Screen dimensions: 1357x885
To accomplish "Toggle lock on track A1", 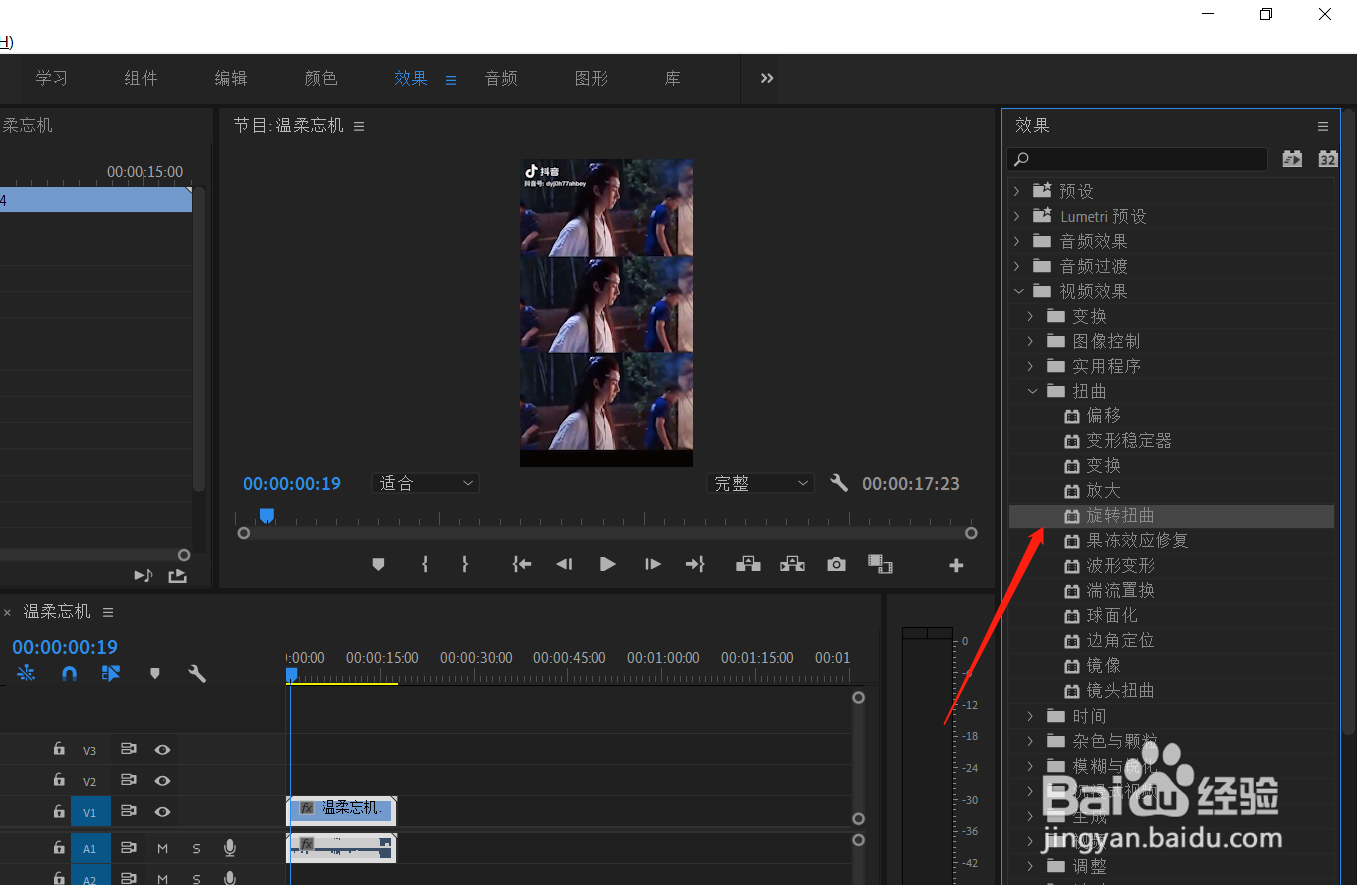I will click(x=59, y=848).
